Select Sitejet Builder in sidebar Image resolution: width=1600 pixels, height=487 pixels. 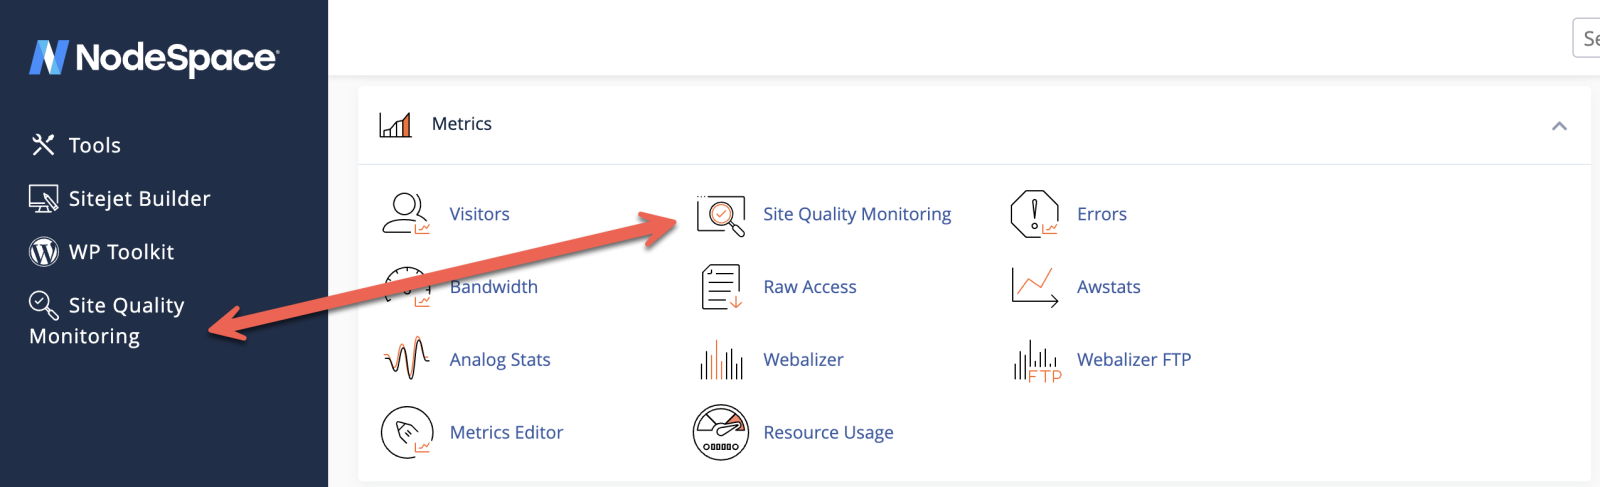pyautogui.click(x=139, y=199)
